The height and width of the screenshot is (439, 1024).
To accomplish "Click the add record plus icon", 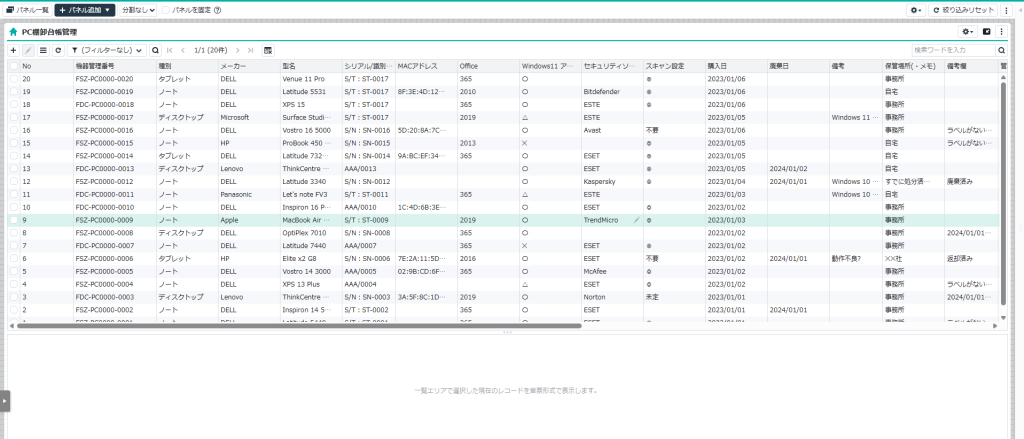I will pos(13,50).
